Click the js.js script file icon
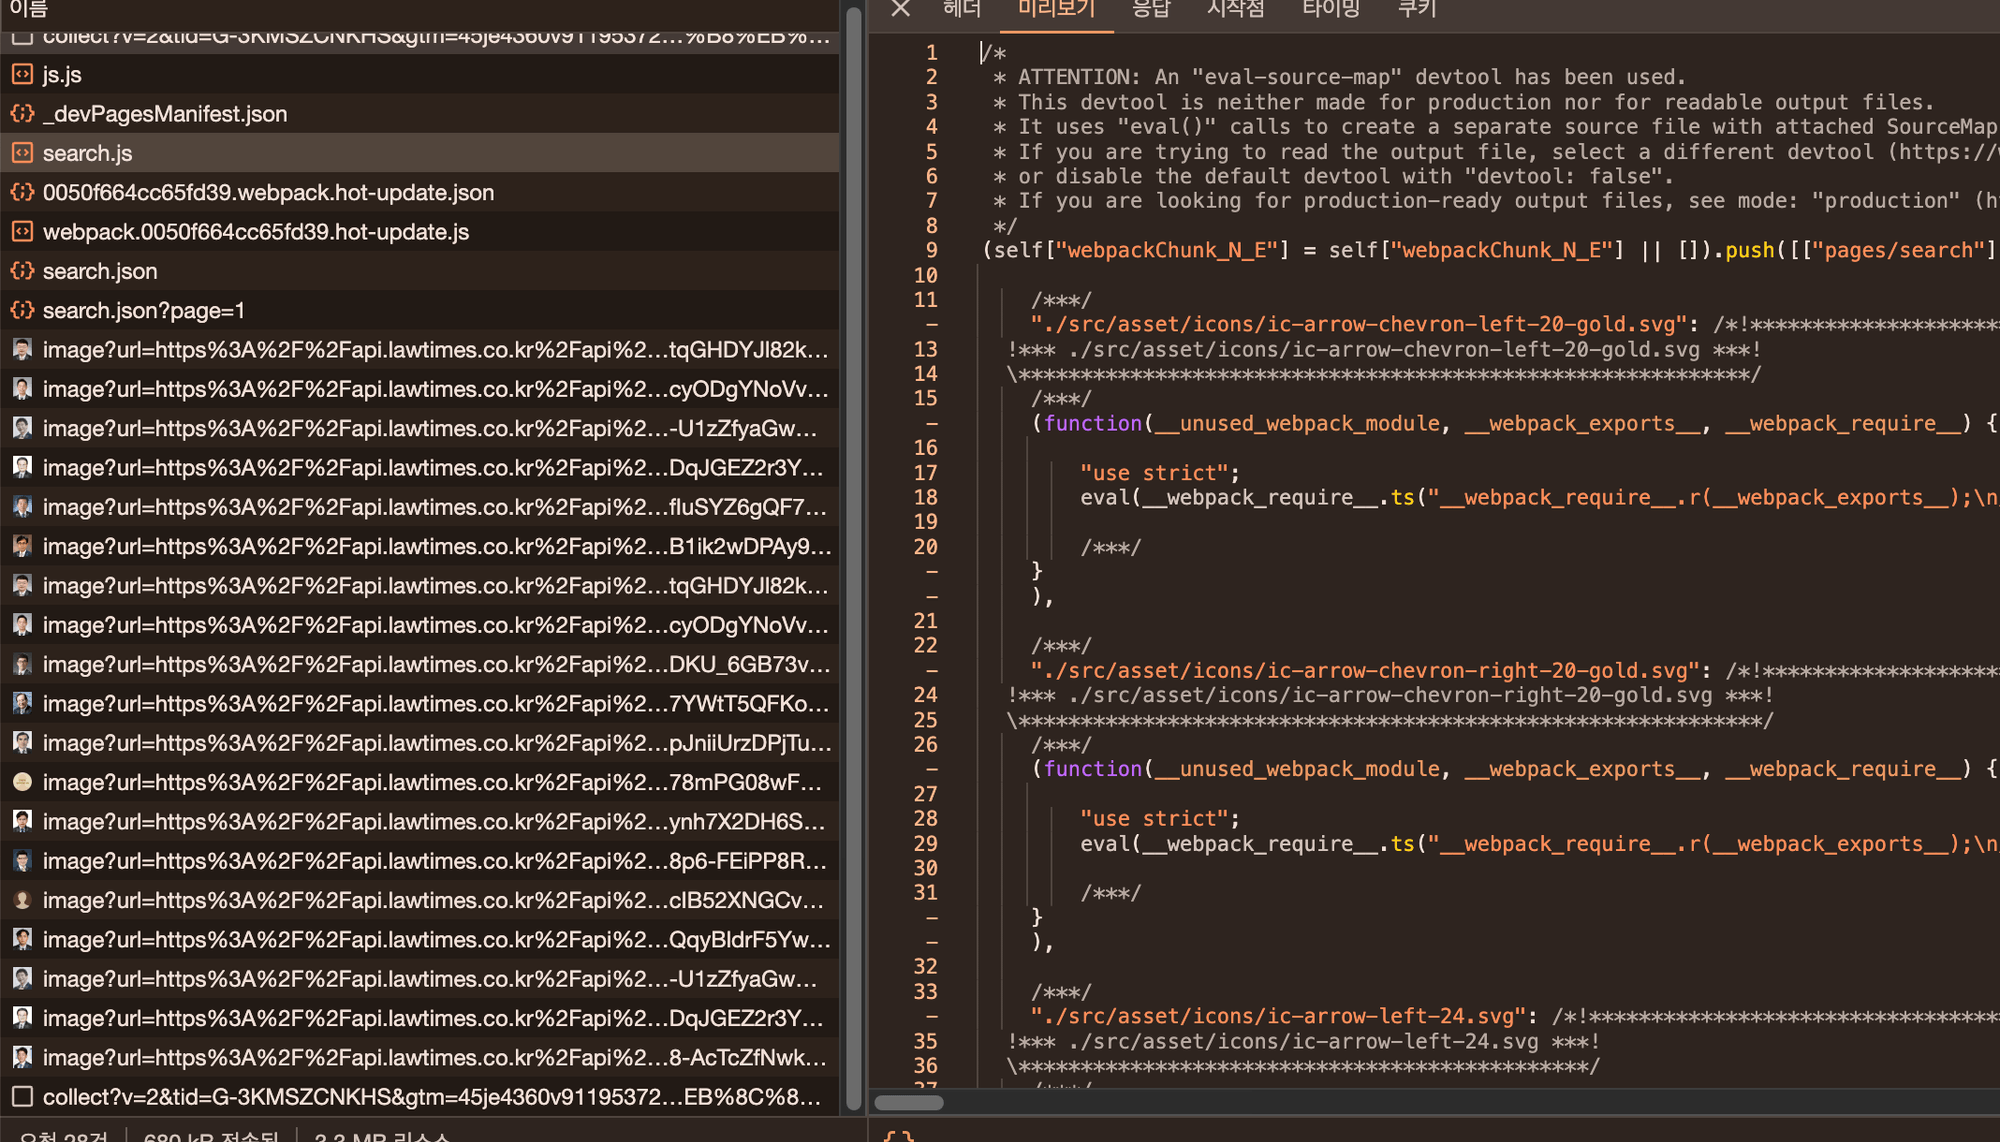Image resolution: width=2000 pixels, height=1142 pixels. pos(22,74)
